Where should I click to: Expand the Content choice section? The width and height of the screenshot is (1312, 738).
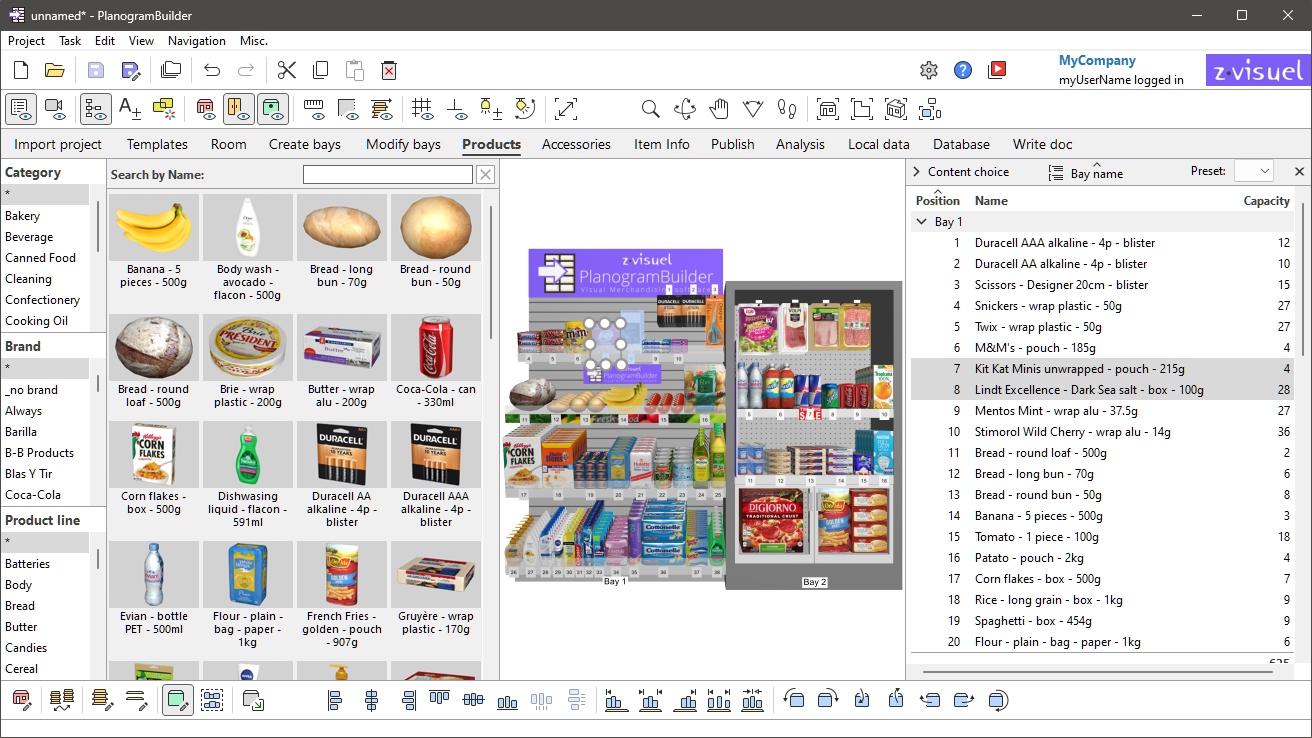click(x=916, y=172)
